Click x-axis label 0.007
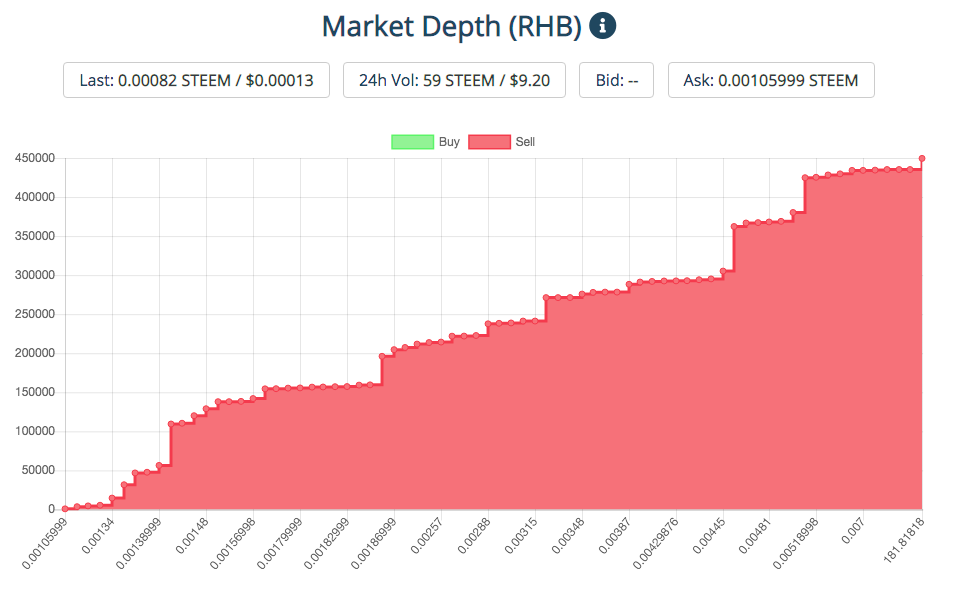The height and width of the screenshot is (596, 956). (x=853, y=530)
